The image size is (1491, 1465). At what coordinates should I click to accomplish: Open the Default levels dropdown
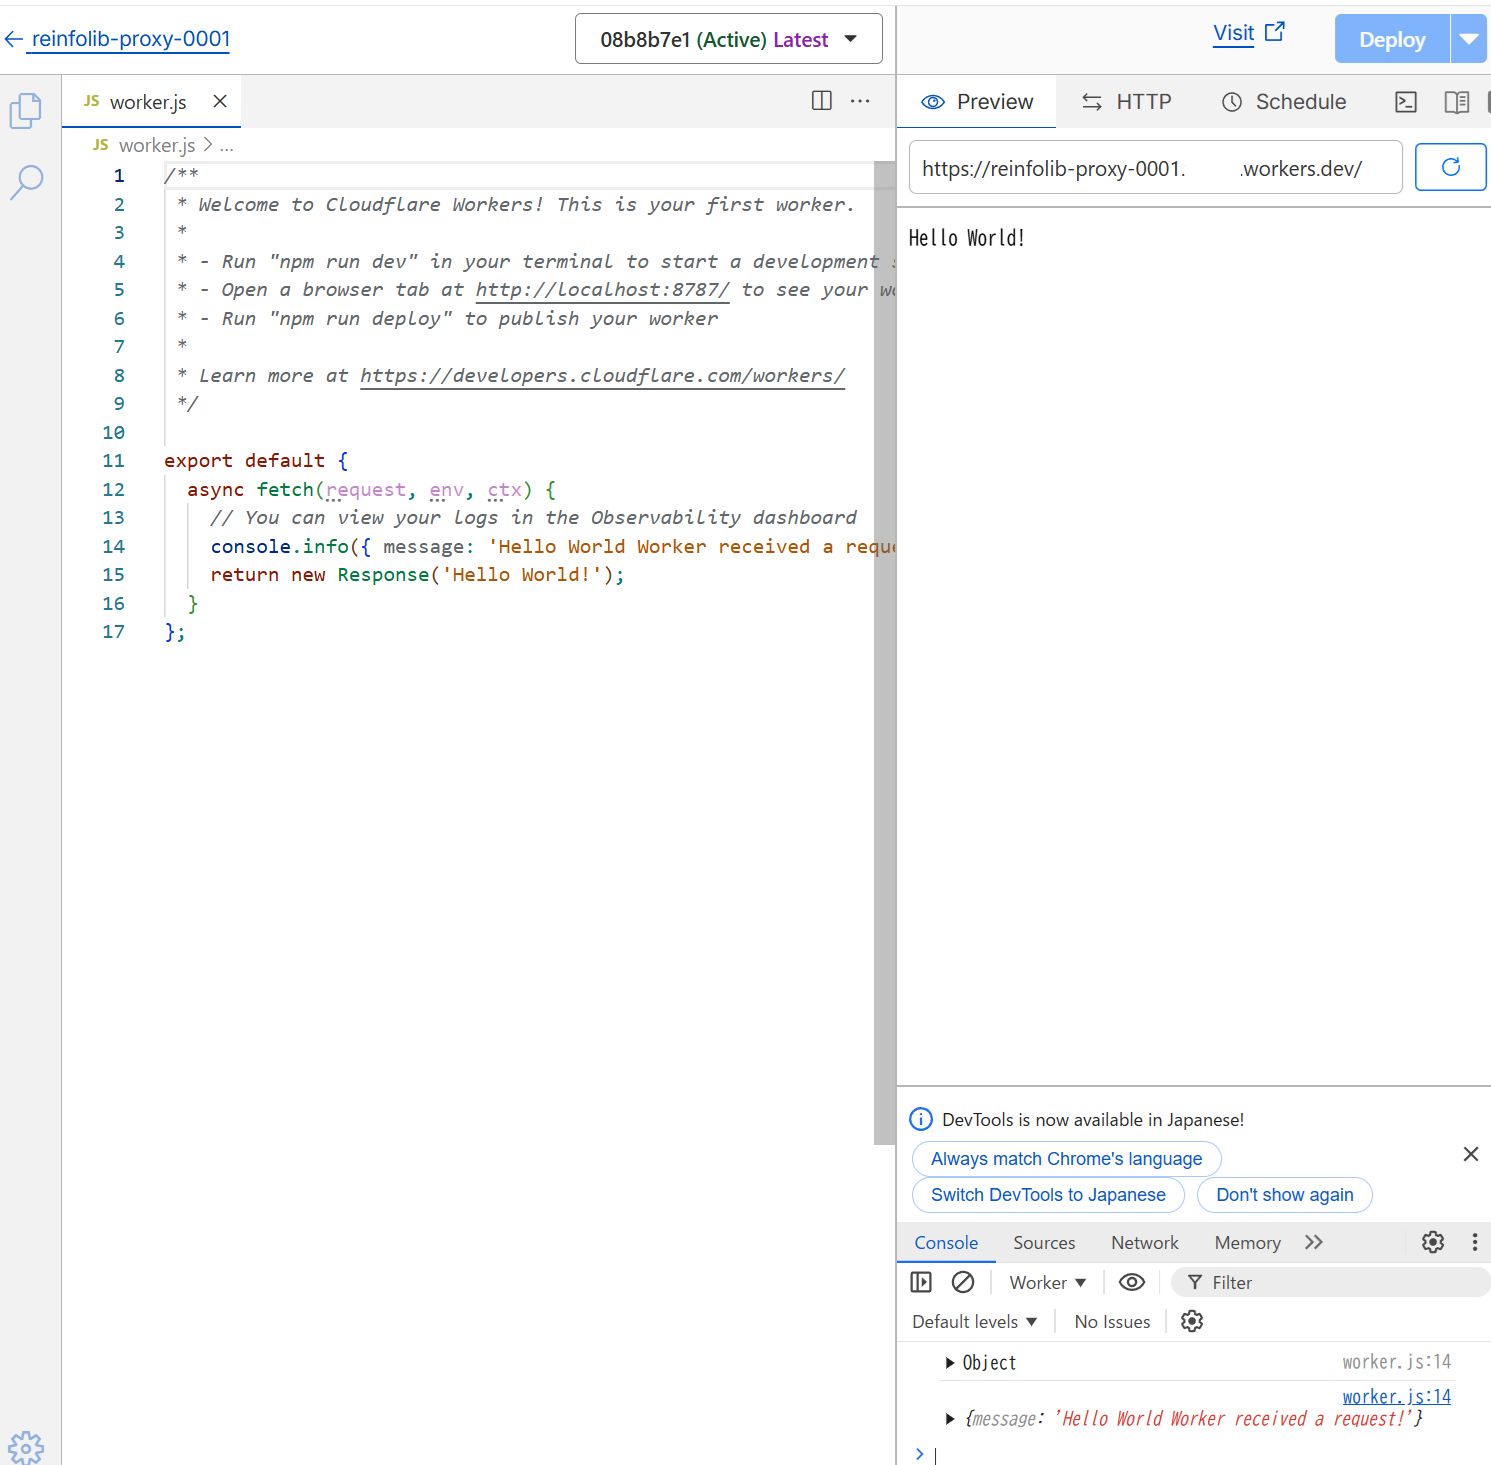pos(975,1322)
